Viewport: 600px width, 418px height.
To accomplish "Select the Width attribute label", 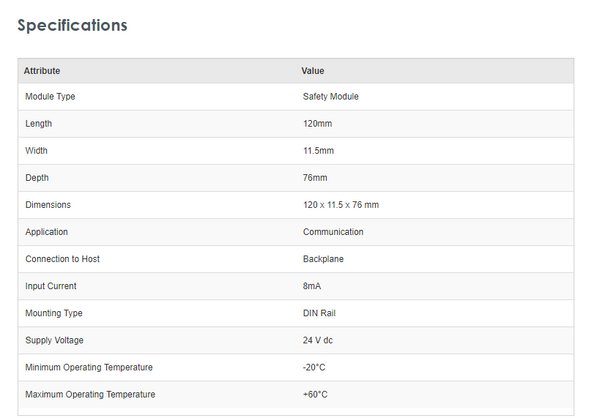I will click(x=36, y=151).
